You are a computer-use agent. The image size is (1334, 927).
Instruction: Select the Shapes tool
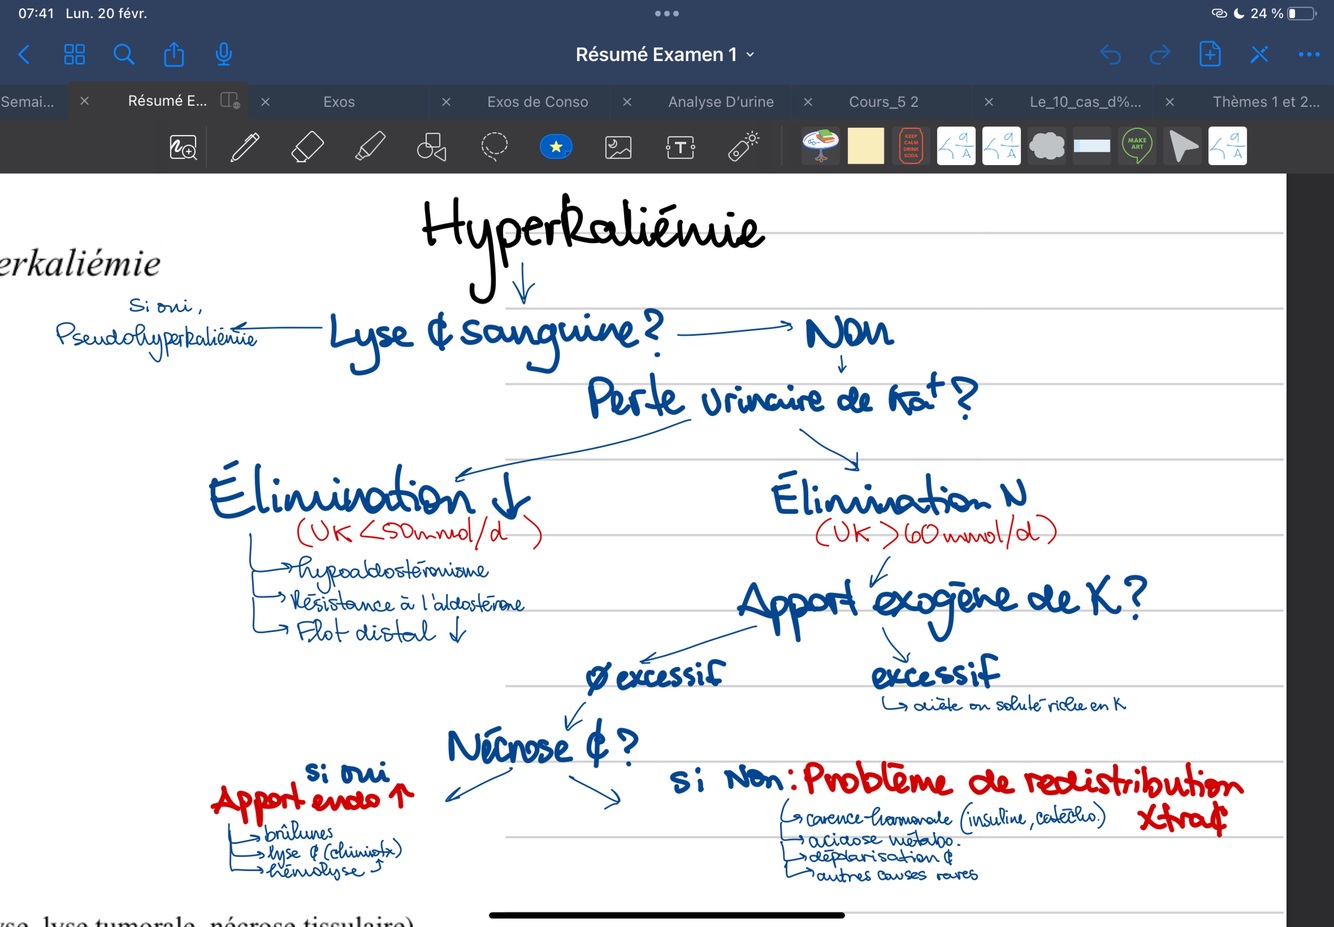coord(431,147)
